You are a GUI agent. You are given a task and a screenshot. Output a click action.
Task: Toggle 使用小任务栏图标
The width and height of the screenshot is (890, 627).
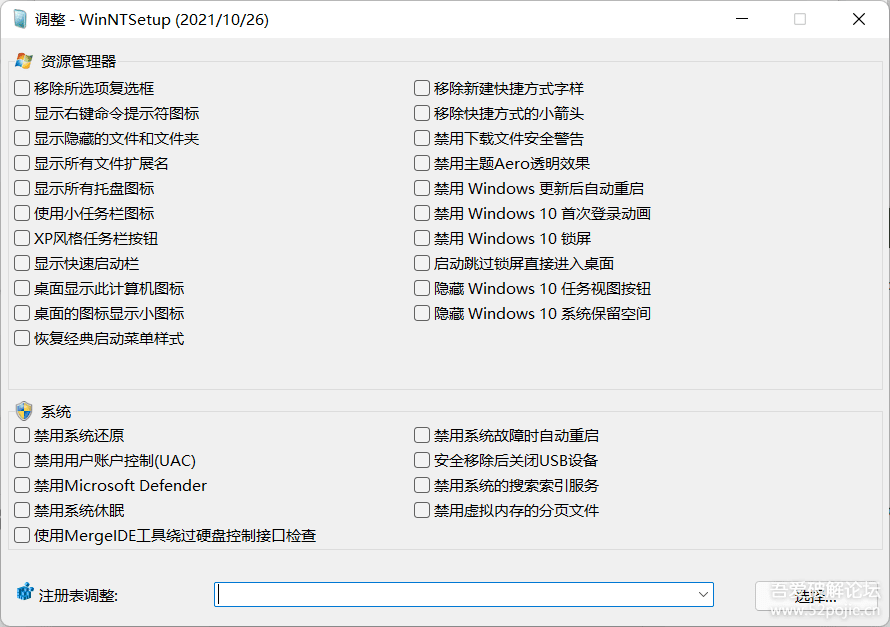click(22, 213)
